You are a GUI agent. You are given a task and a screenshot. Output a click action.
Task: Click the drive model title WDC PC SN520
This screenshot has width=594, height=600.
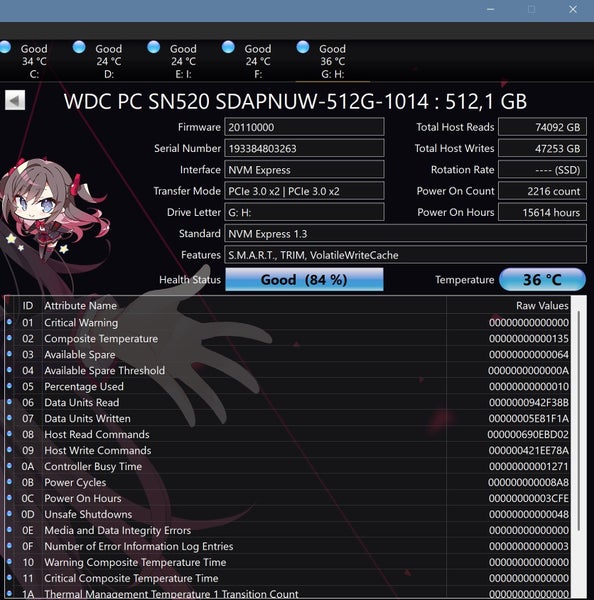coord(295,102)
